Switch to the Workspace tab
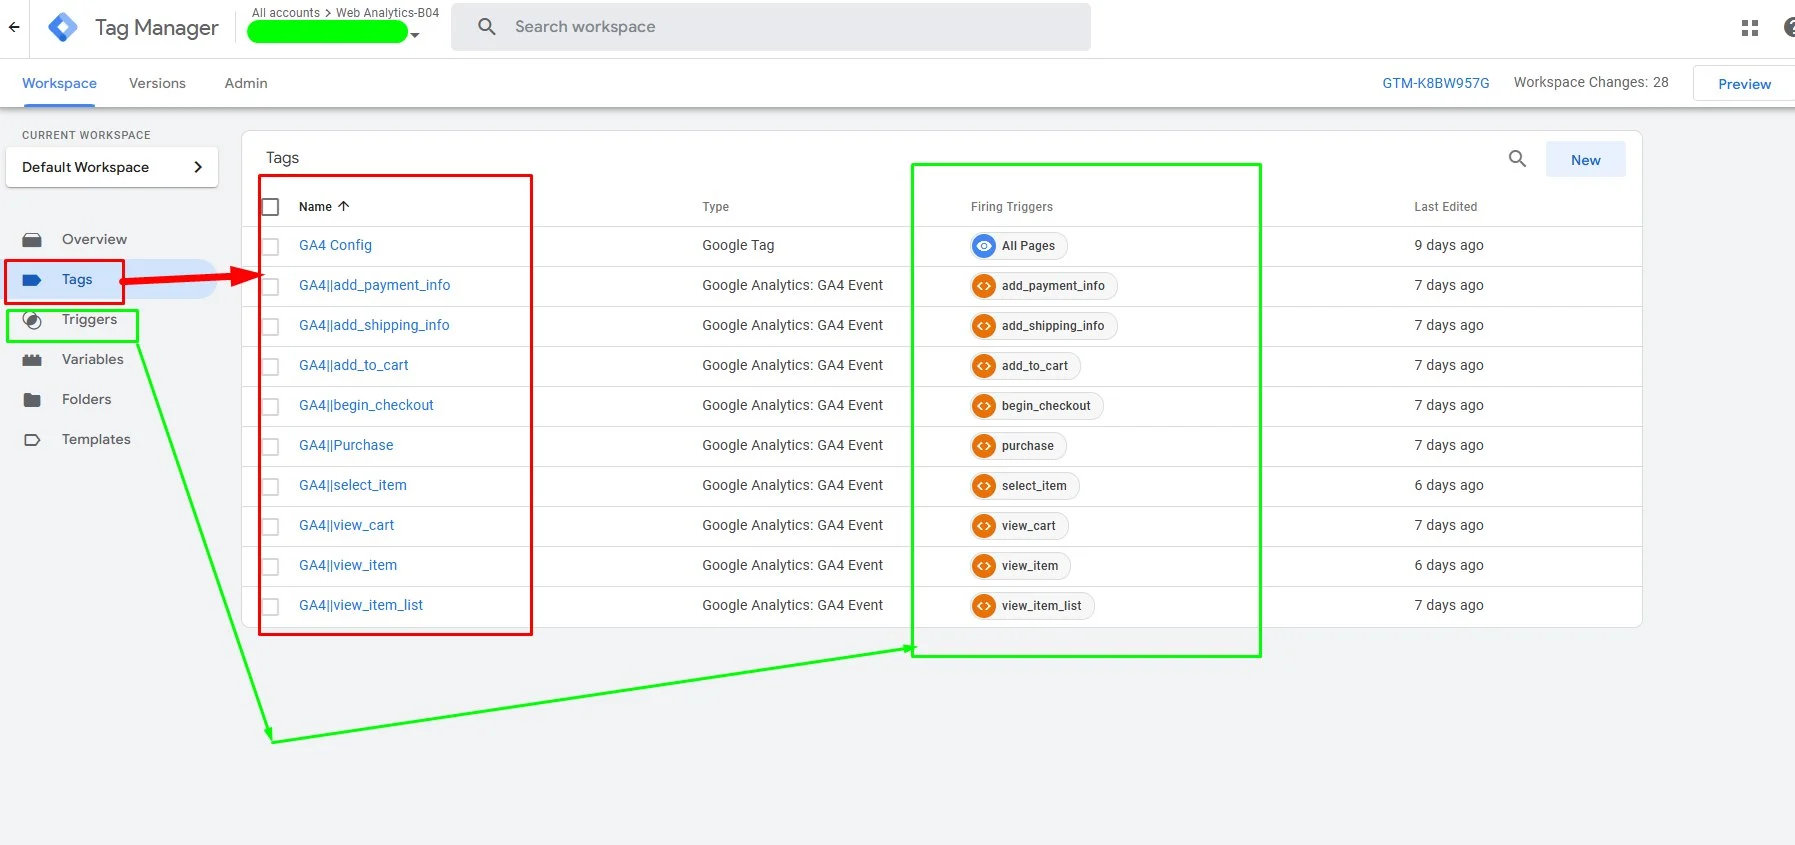 [59, 83]
